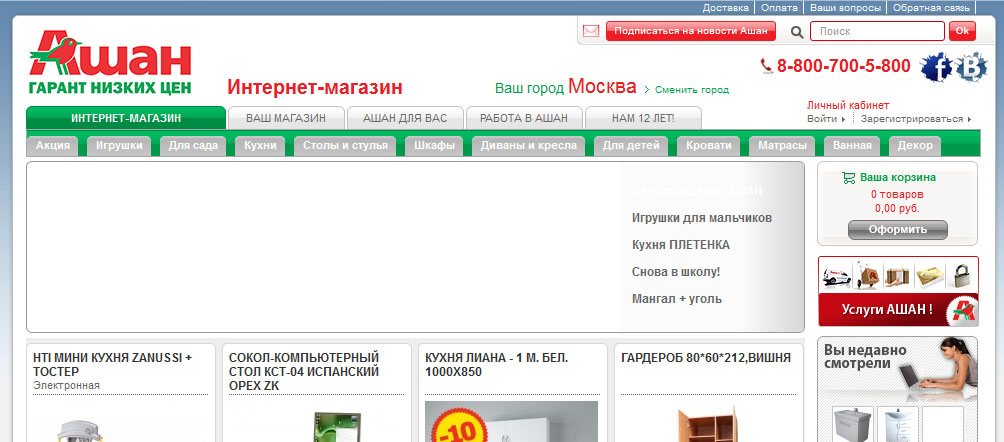
Task: Open the Для детей category
Action: [x=631, y=145]
